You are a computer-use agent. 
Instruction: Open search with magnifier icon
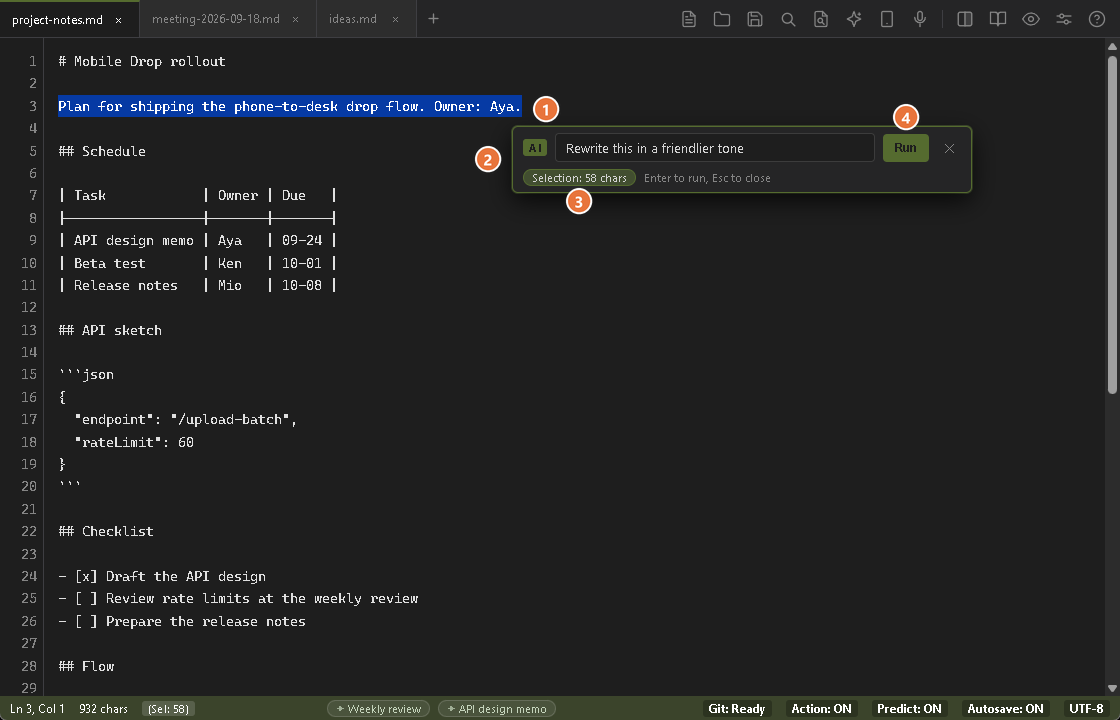(788, 19)
